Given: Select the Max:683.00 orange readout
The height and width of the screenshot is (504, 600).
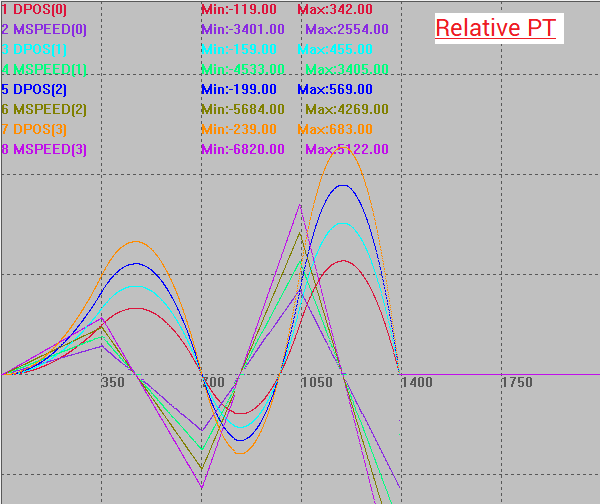Looking at the screenshot, I should [x=334, y=129].
